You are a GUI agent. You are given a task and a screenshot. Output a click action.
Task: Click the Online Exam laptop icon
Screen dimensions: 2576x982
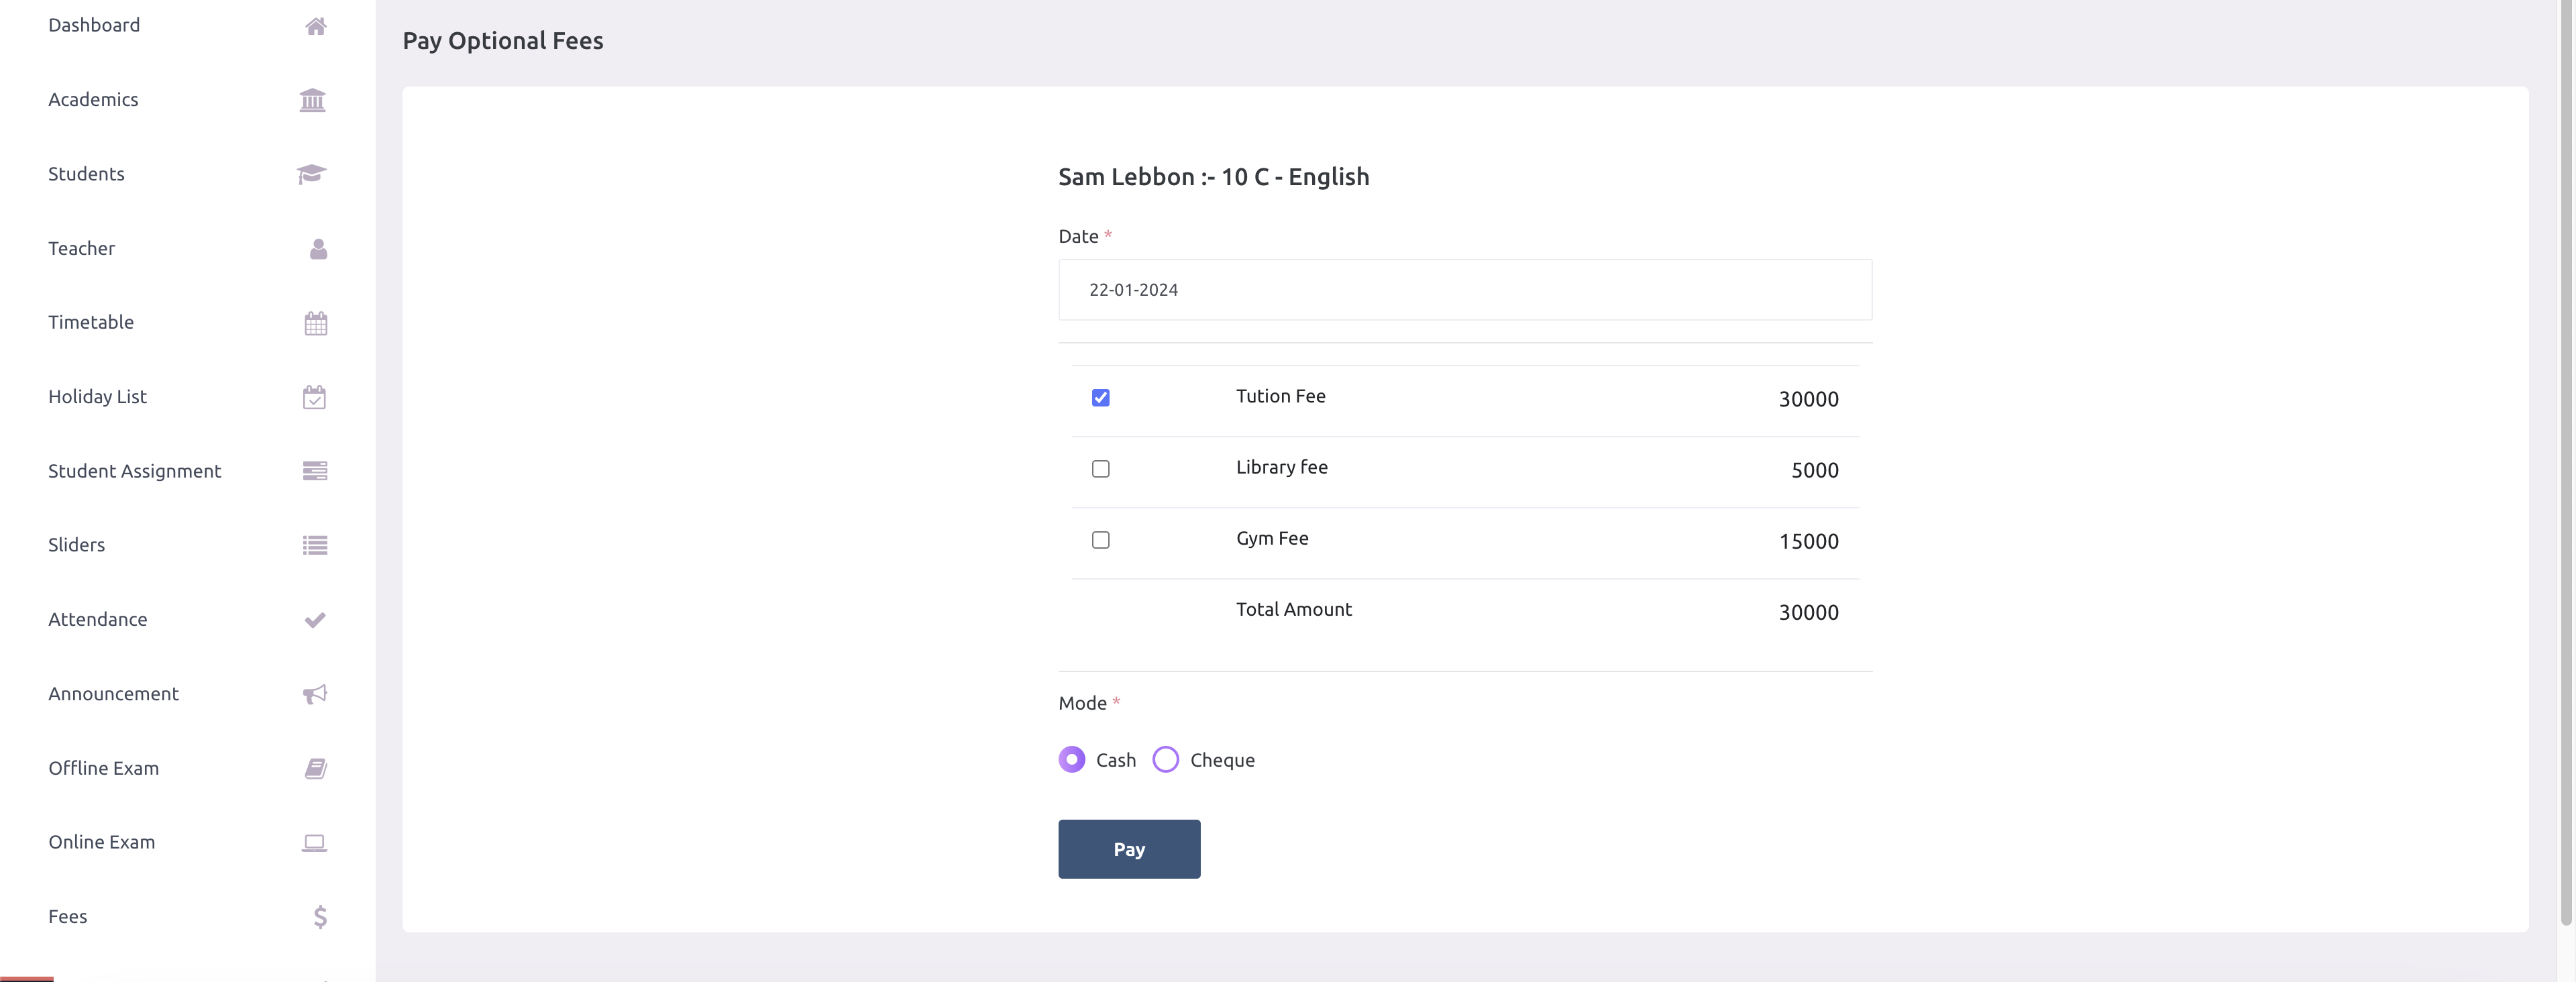pyautogui.click(x=314, y=842)
